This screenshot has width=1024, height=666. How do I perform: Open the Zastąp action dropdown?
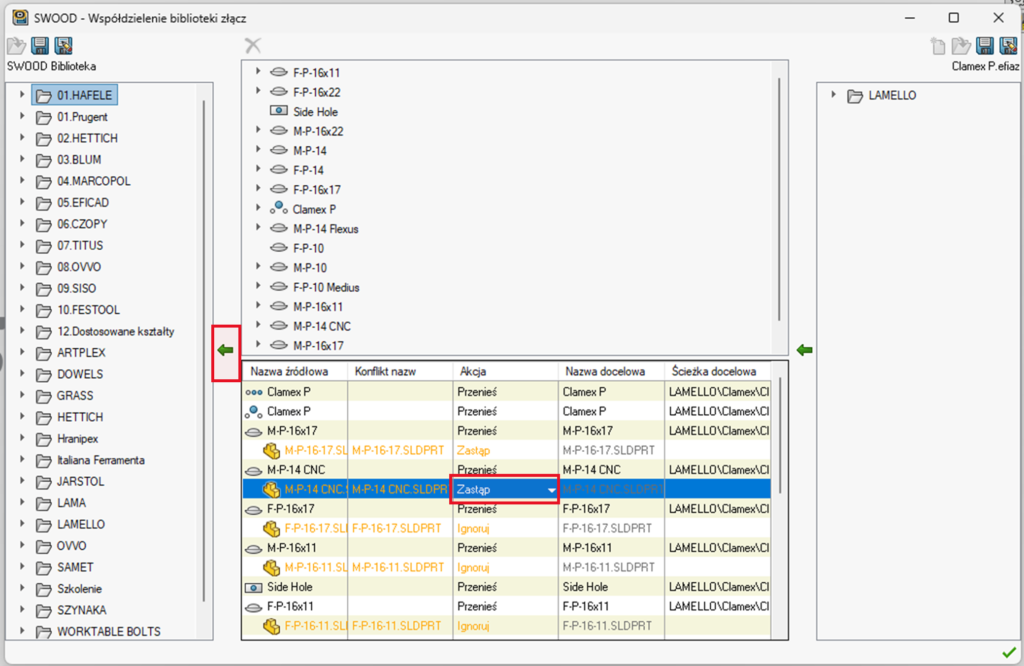coord(550,489)
